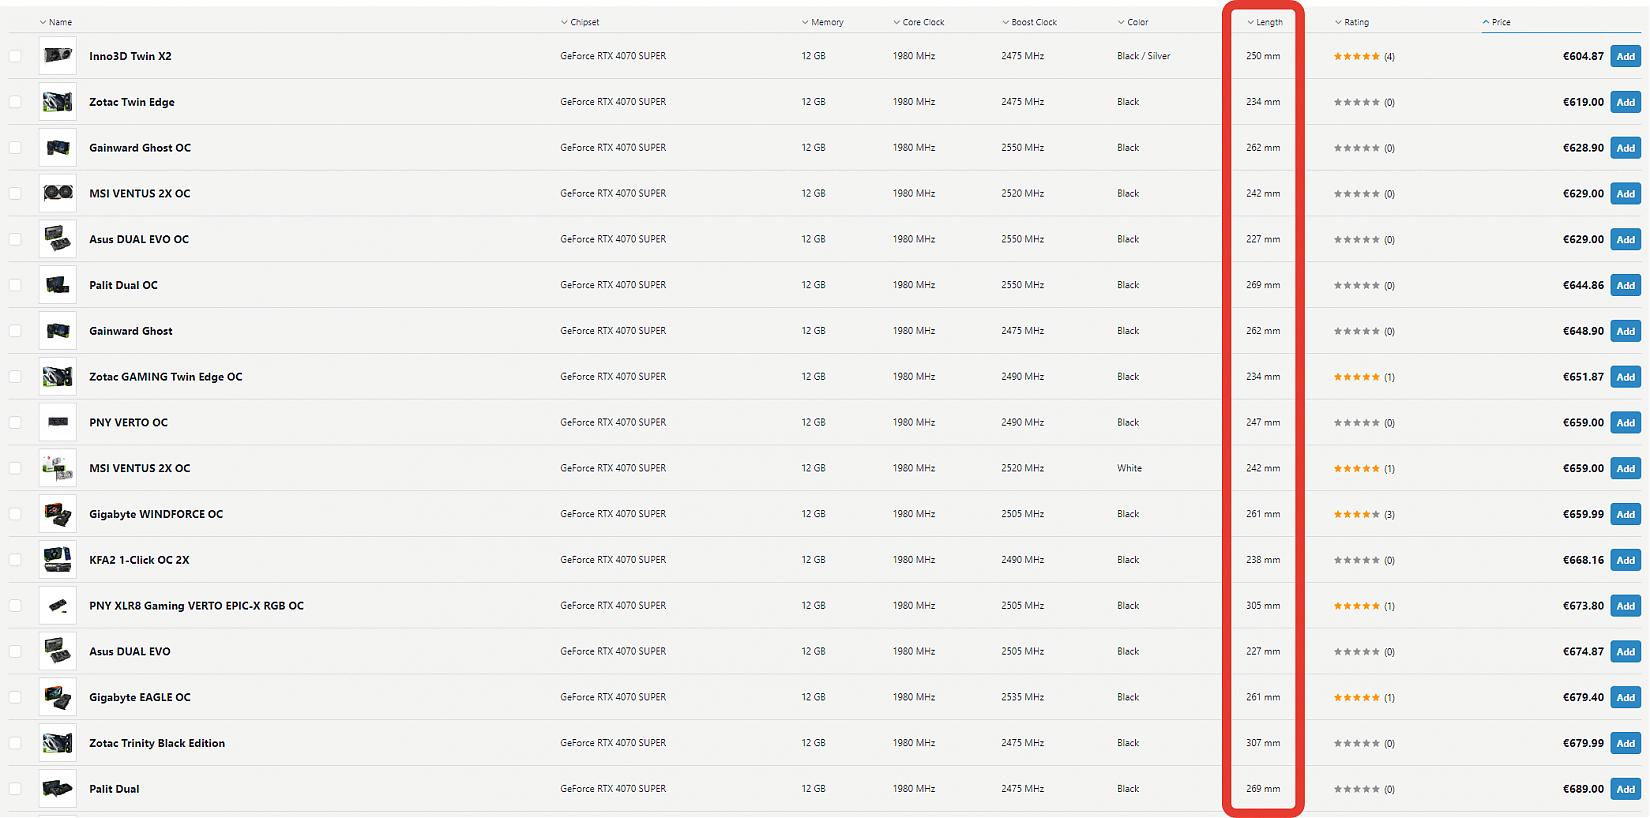Sort the list by the Name column
Image resolution: width=1650 pixels, height=818 pixels.
[56, 22]
